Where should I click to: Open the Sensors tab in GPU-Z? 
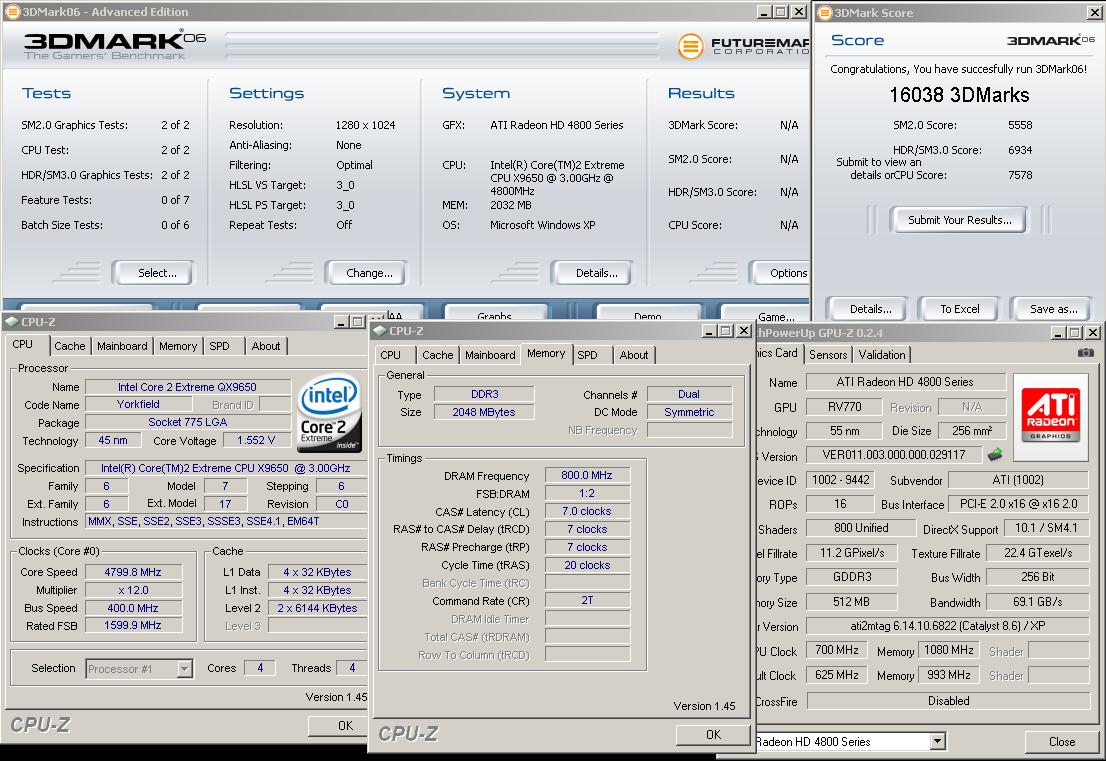pos(828,355)
